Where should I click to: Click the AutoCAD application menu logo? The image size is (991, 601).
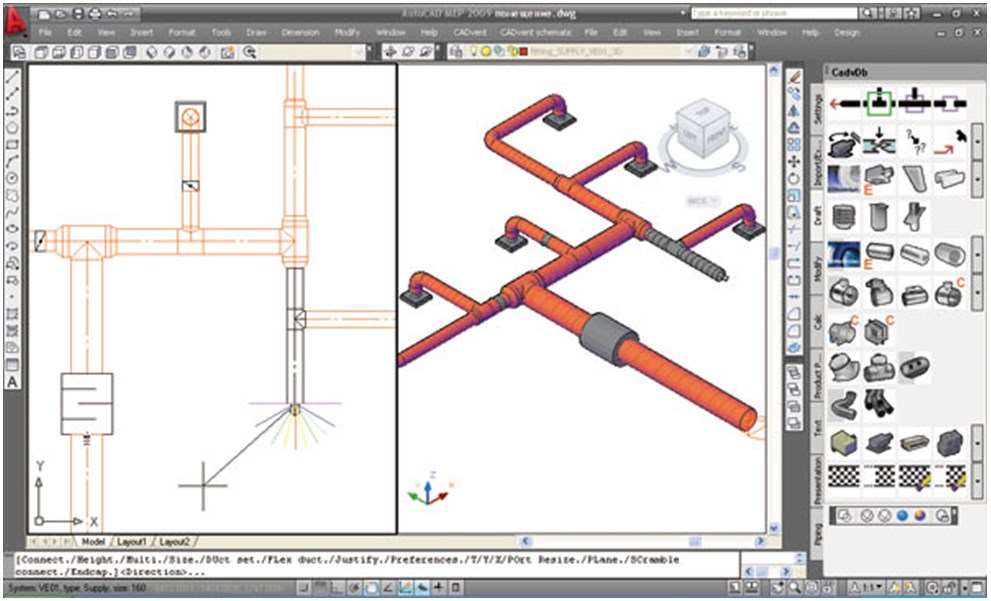coord(17,23)
